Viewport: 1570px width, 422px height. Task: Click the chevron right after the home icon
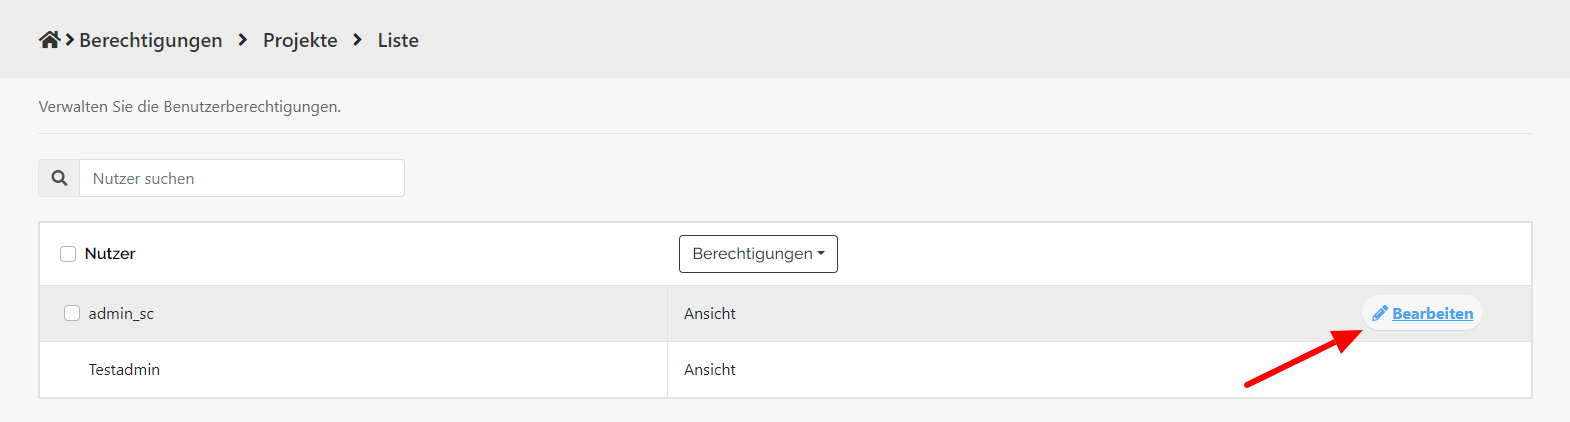click(70, 40)
